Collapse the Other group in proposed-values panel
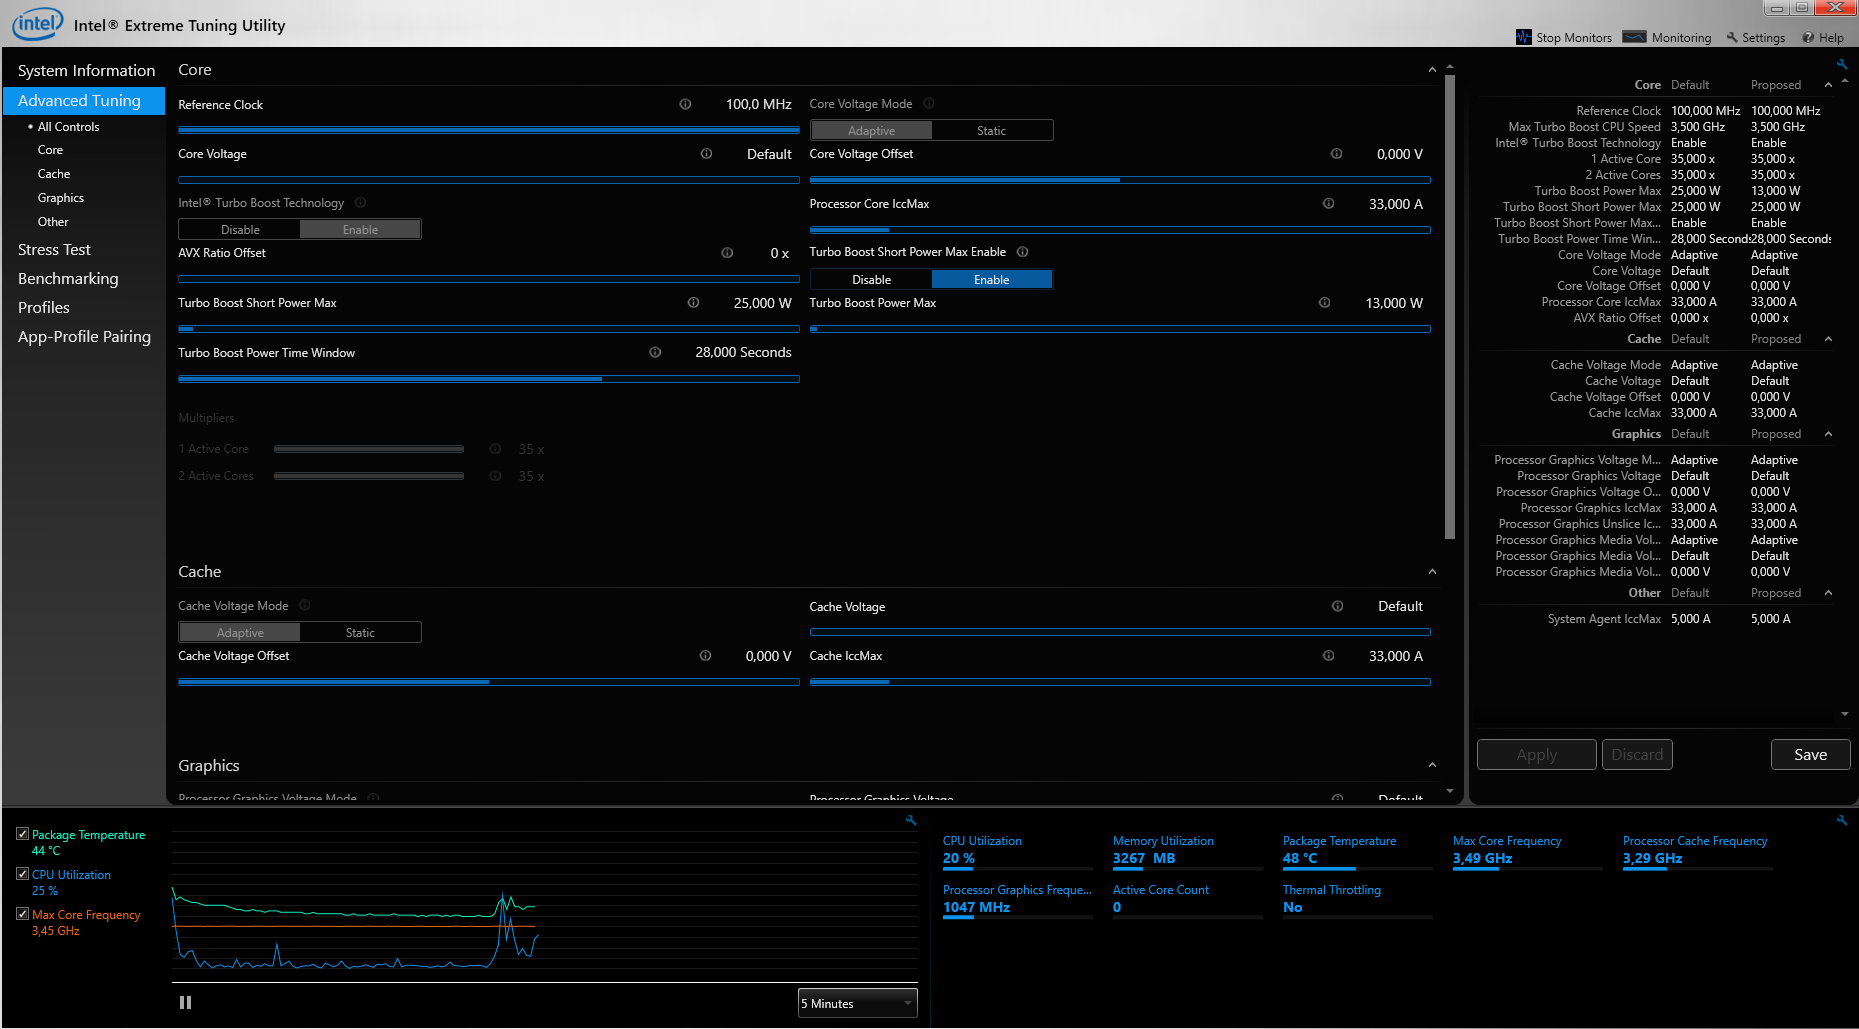Image resolution: width=1859 pixels, height=1029 pixels. [x=1828, y=593]
